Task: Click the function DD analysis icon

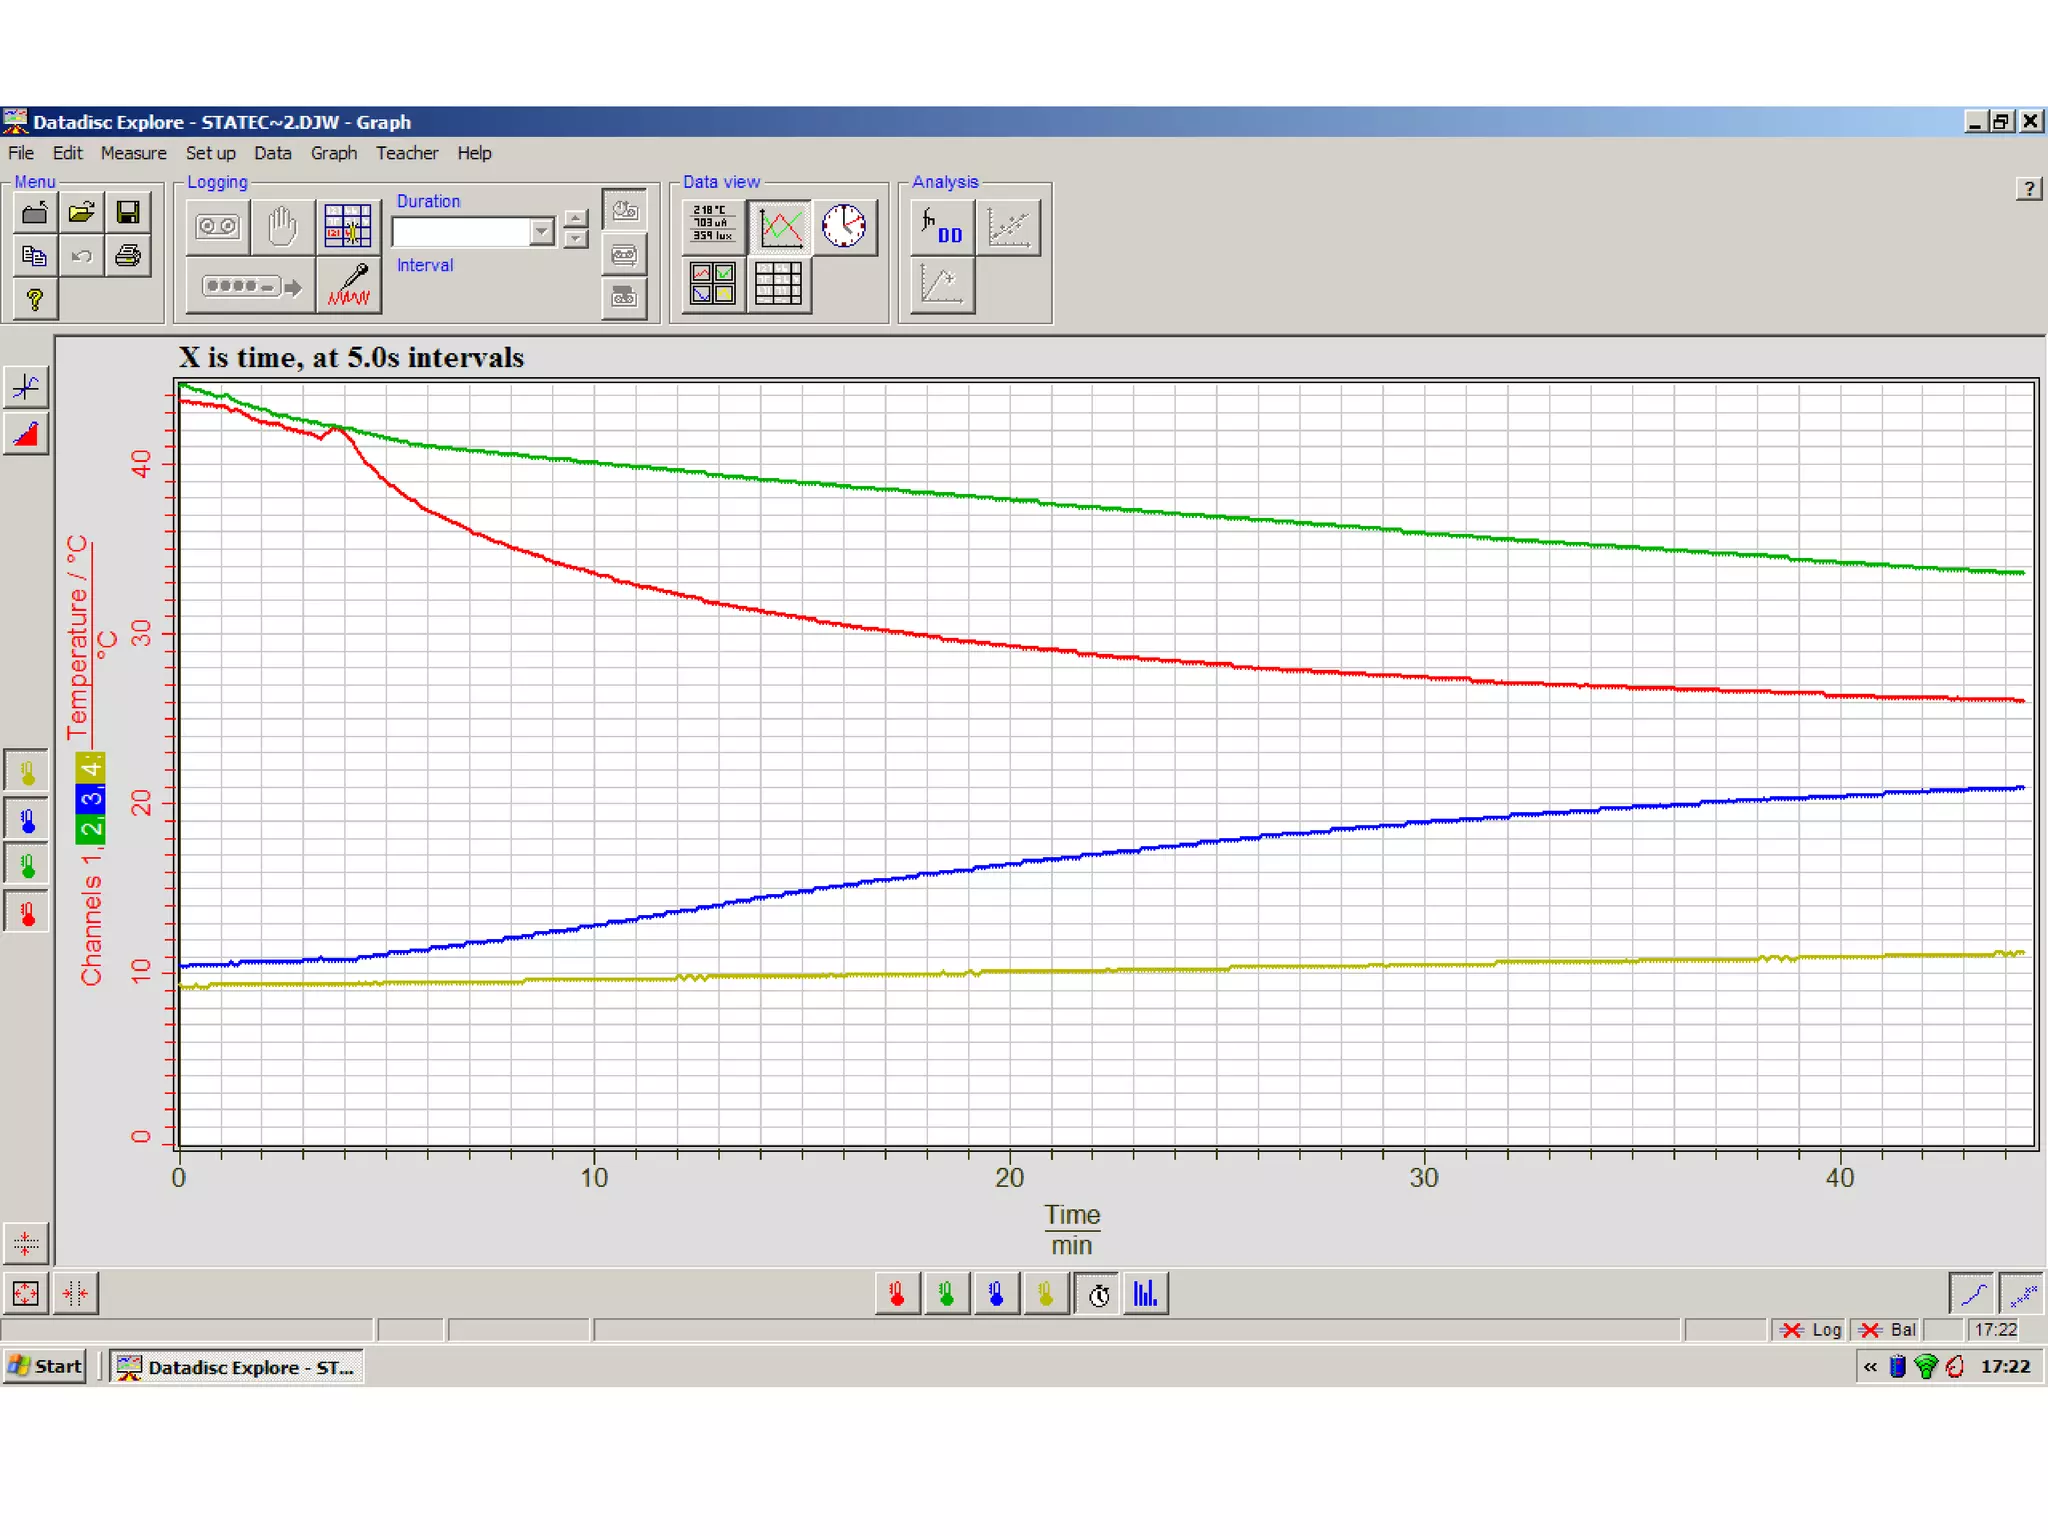Action: [x=942, y=227]
